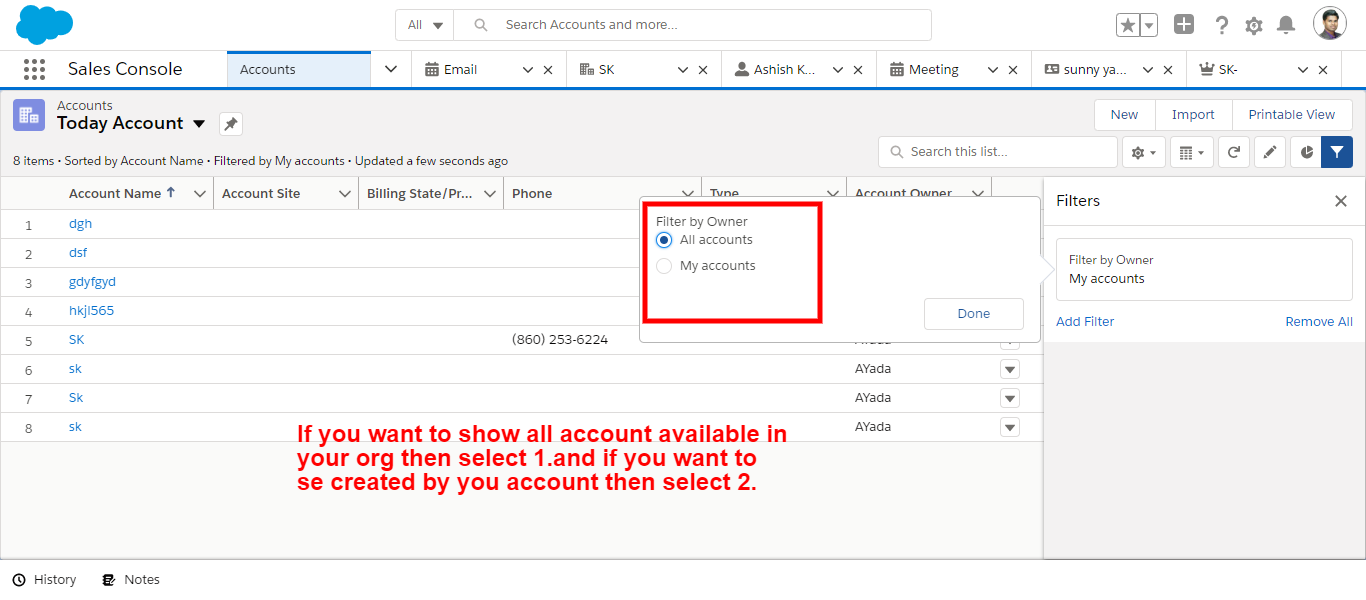This screenshot has width=1366, height=600.
Task: Pin the Today Account list view
Action: click(231, 124)
